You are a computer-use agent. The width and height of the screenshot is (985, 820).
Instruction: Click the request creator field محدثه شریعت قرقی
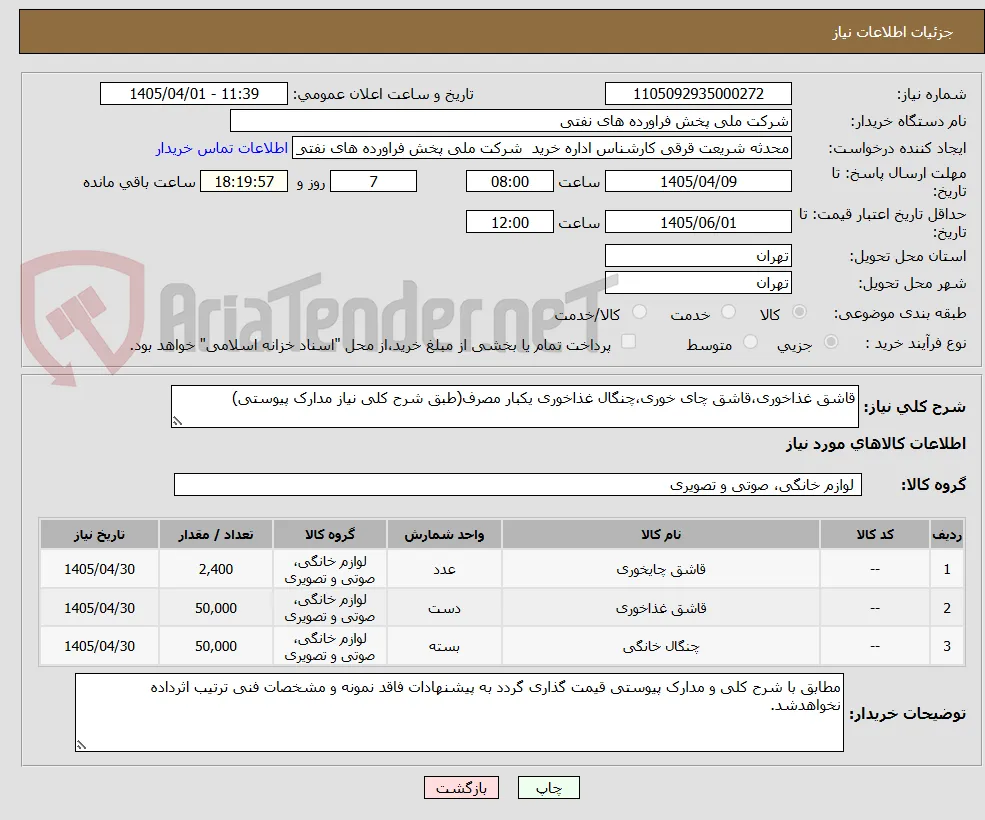point(542,148)
